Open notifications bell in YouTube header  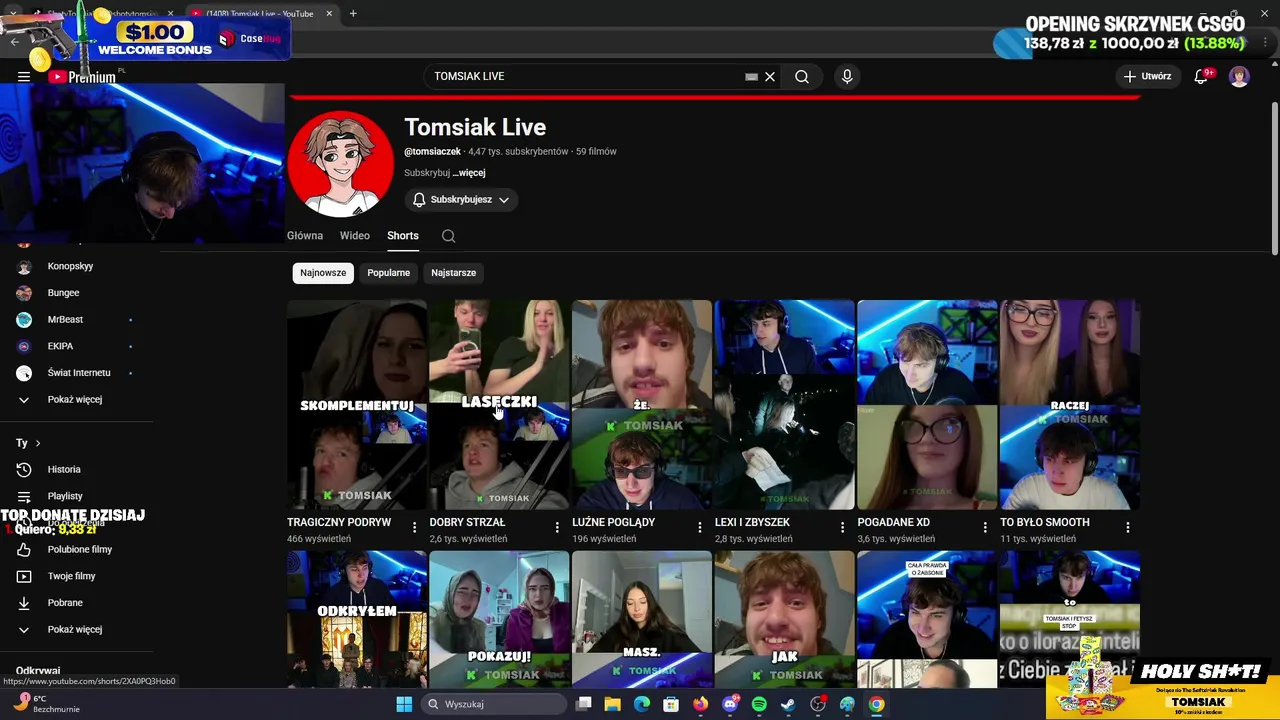pyautogui.click(x=1202, y=77)
